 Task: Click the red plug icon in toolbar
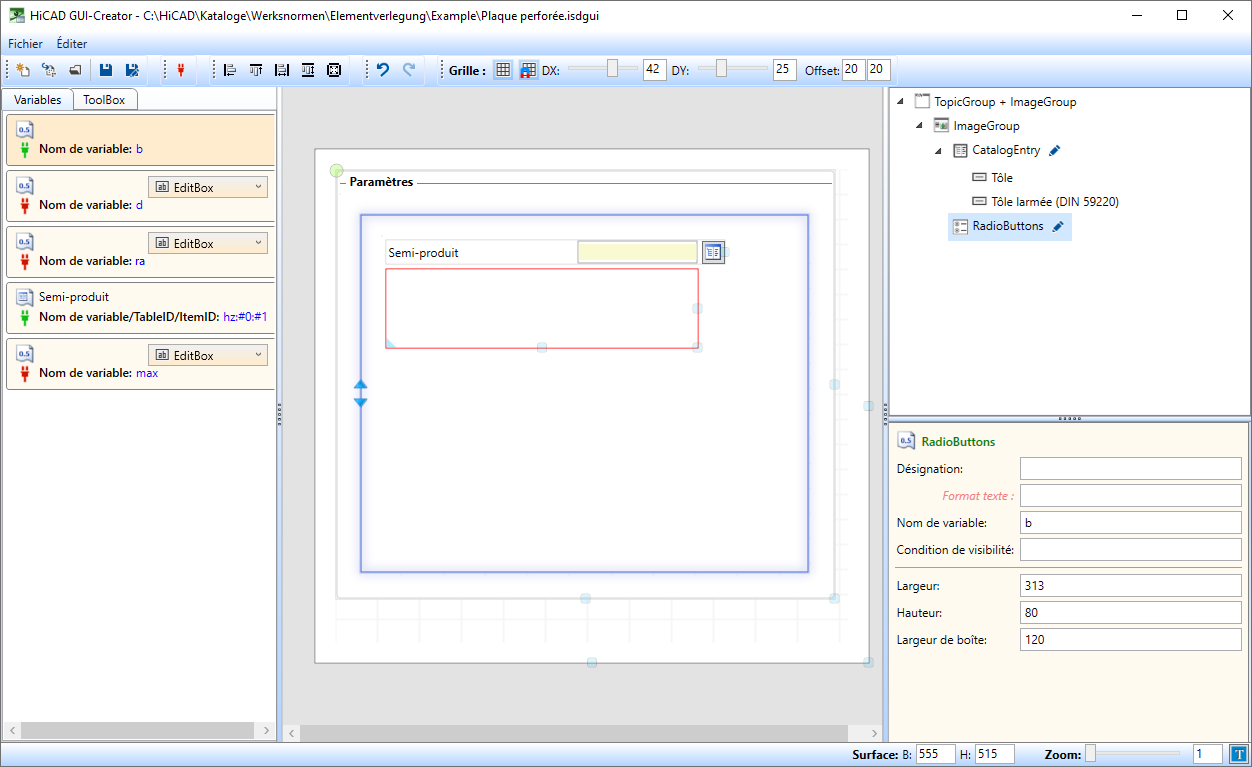(x=181, y=70)
